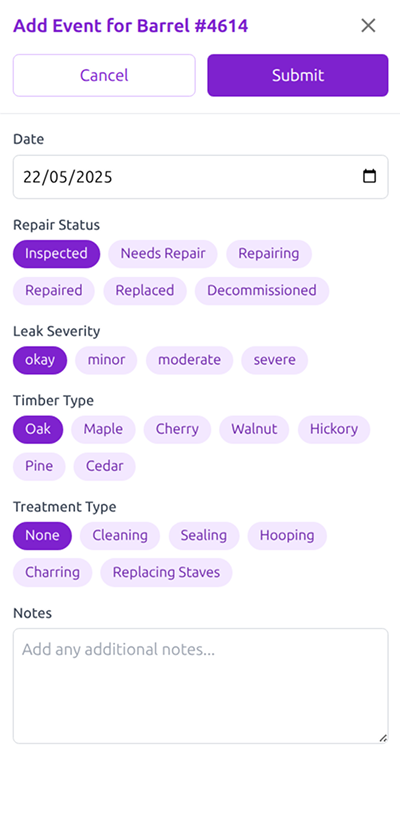This screenshot has width=401, height=821.
Task: Submit the barrel event
Action: pos(298,75)
